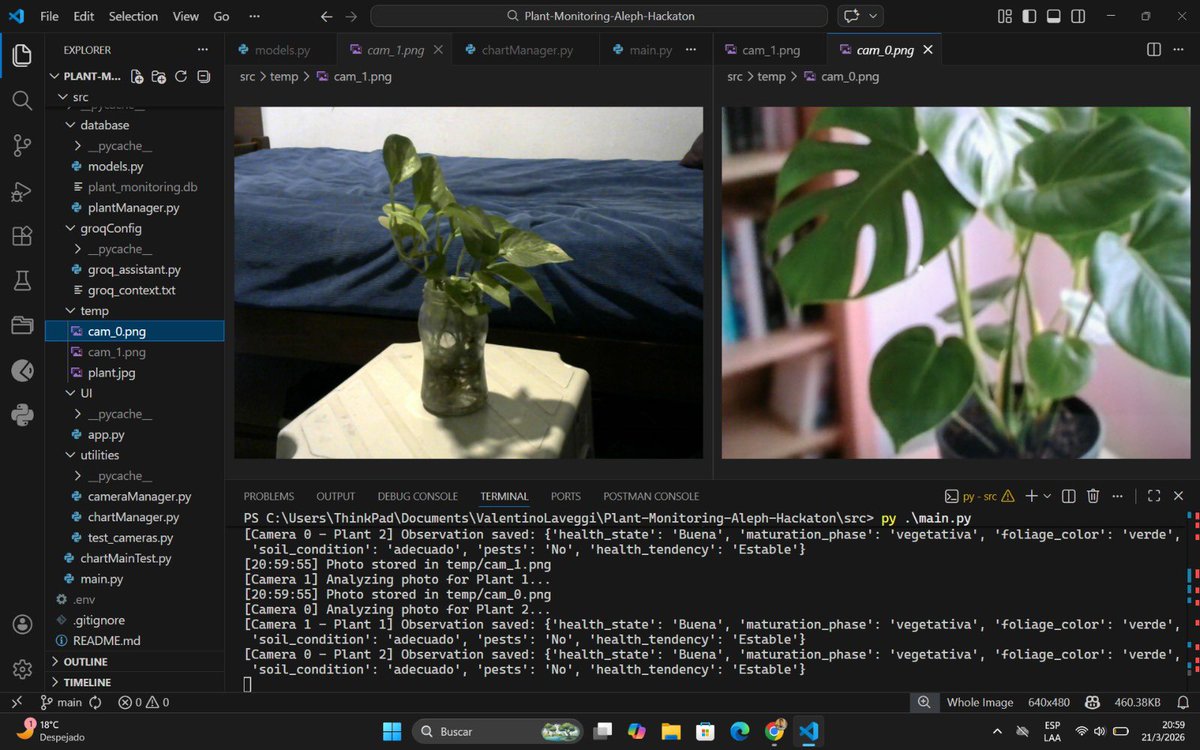
Task: Create a new file in the explorer
Action: 137,76
